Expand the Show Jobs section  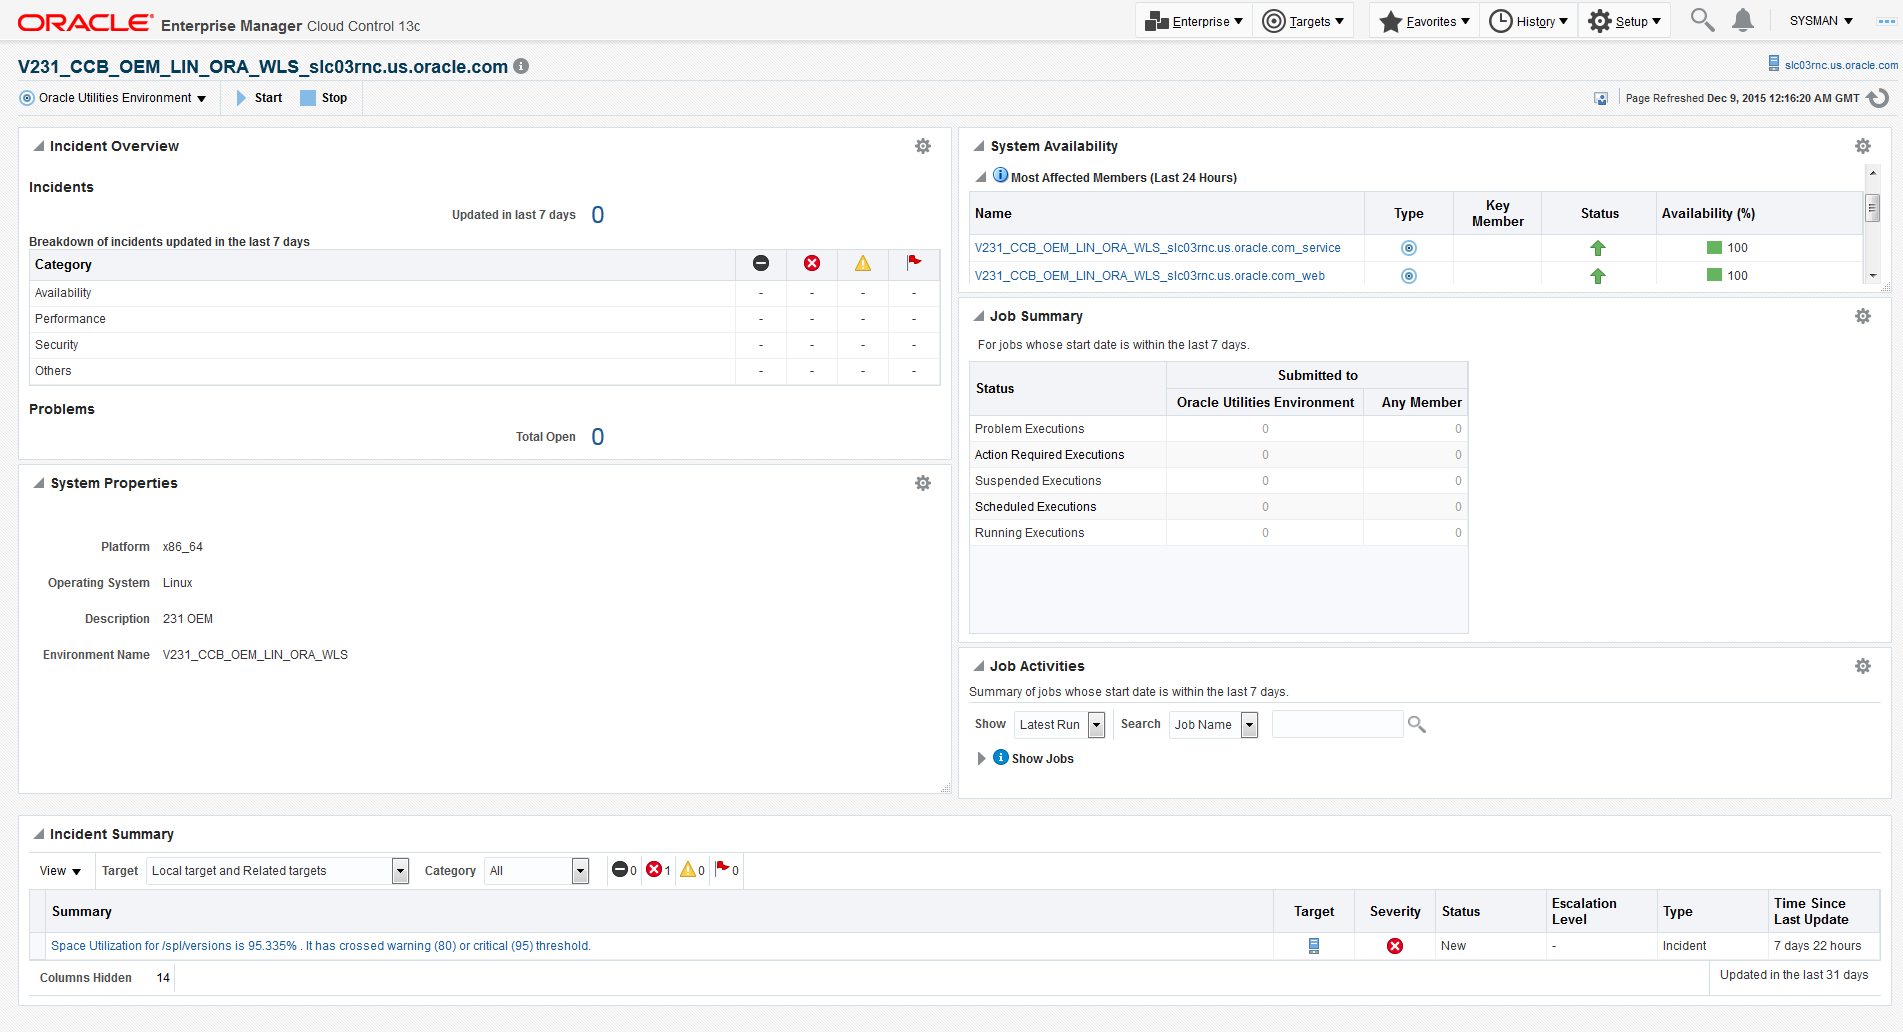981,758
